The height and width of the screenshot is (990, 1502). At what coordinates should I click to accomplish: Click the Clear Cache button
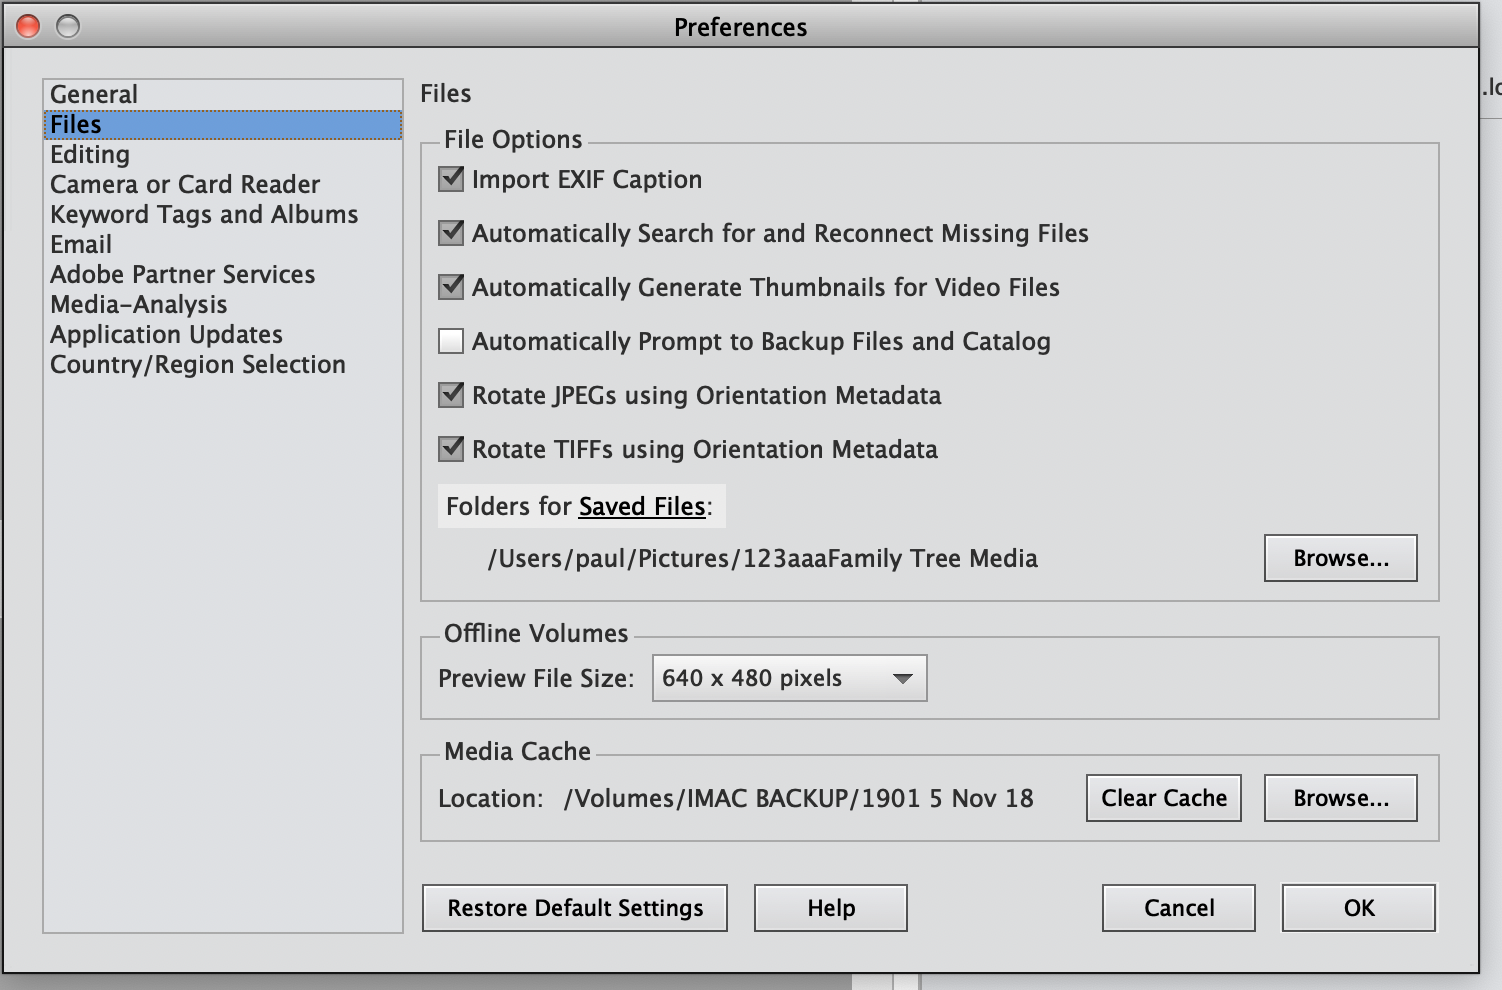[x=1164, y=798]
